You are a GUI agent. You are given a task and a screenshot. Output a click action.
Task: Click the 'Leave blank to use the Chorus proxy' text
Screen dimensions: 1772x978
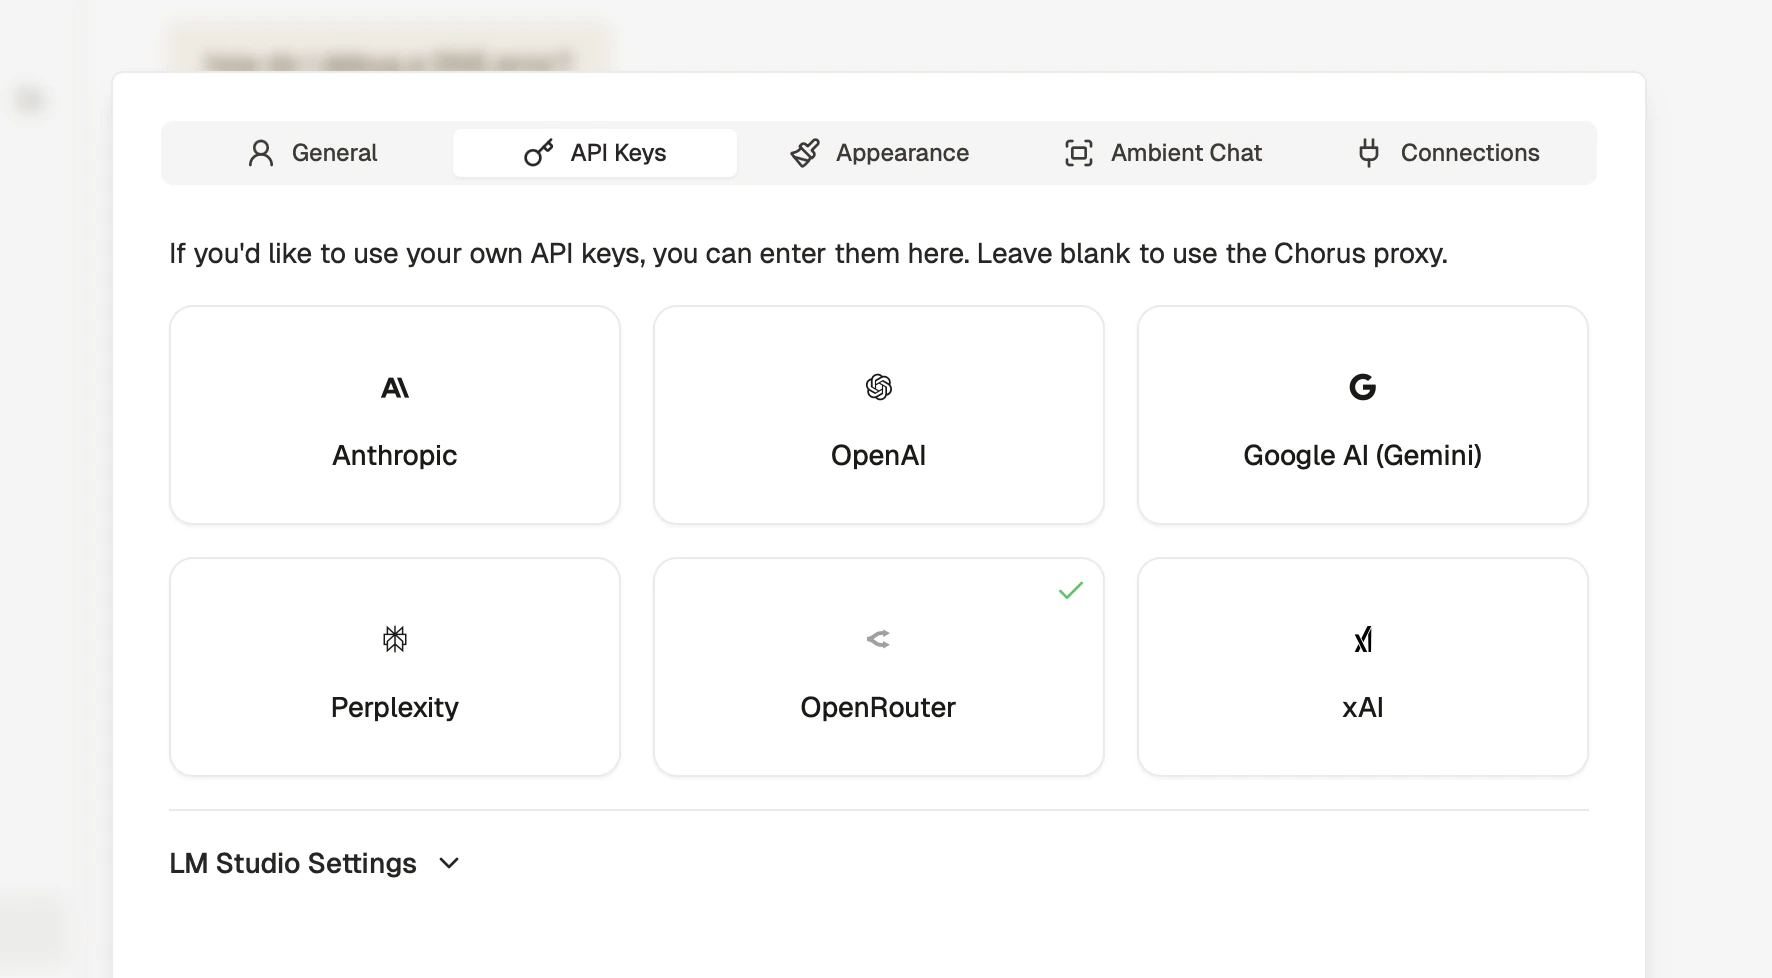click(1212, 253)
